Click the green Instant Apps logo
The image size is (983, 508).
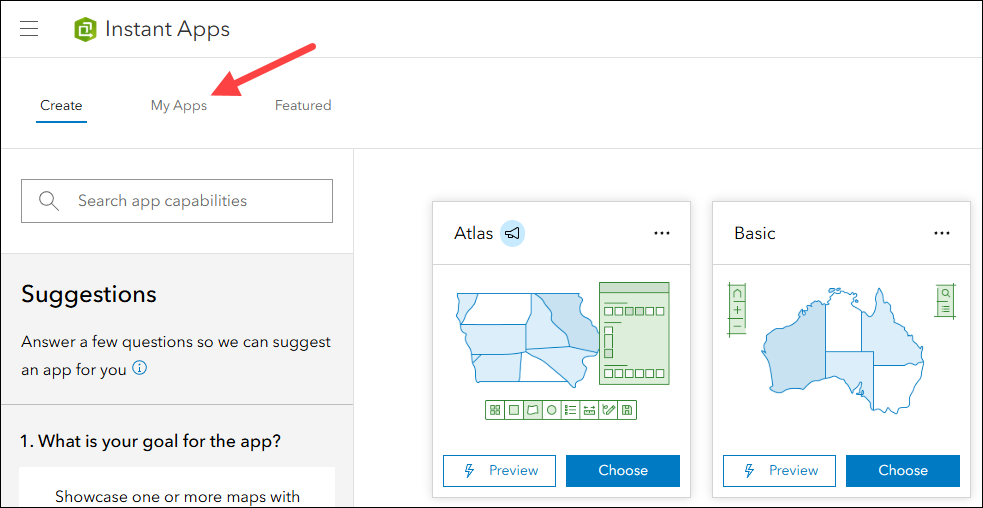pos(85,29)
